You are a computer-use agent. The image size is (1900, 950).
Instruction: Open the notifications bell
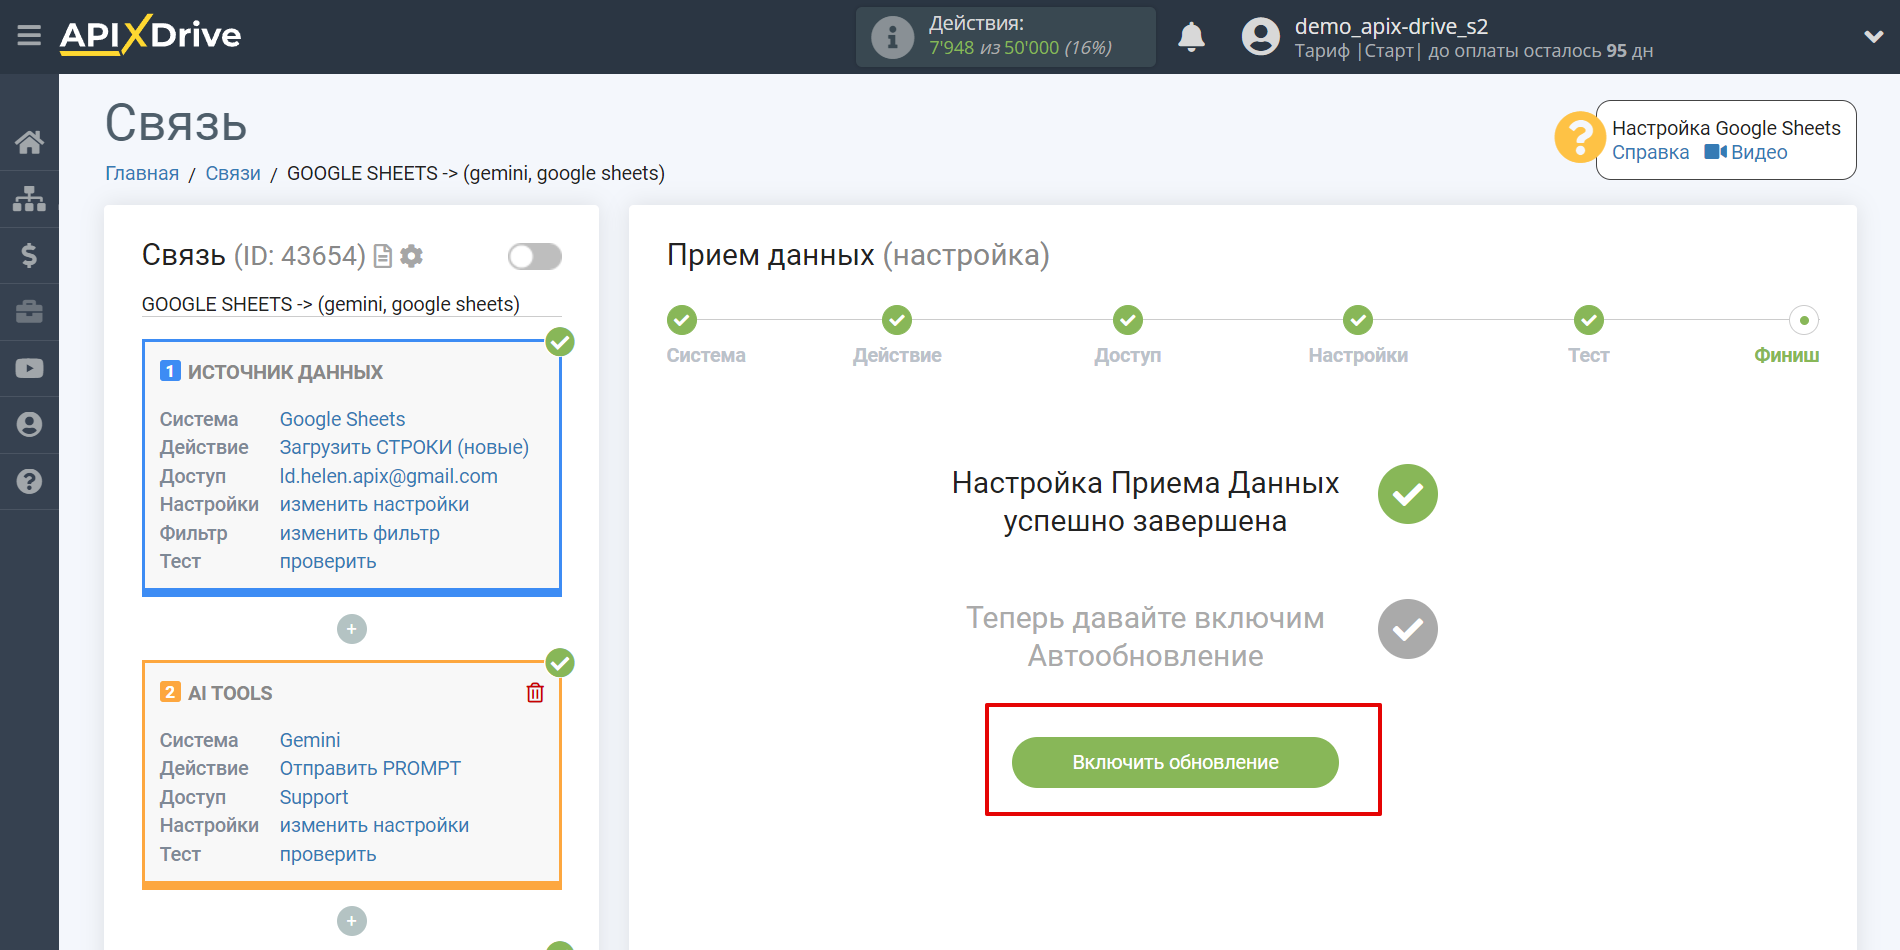click(x=1191, y=37)
